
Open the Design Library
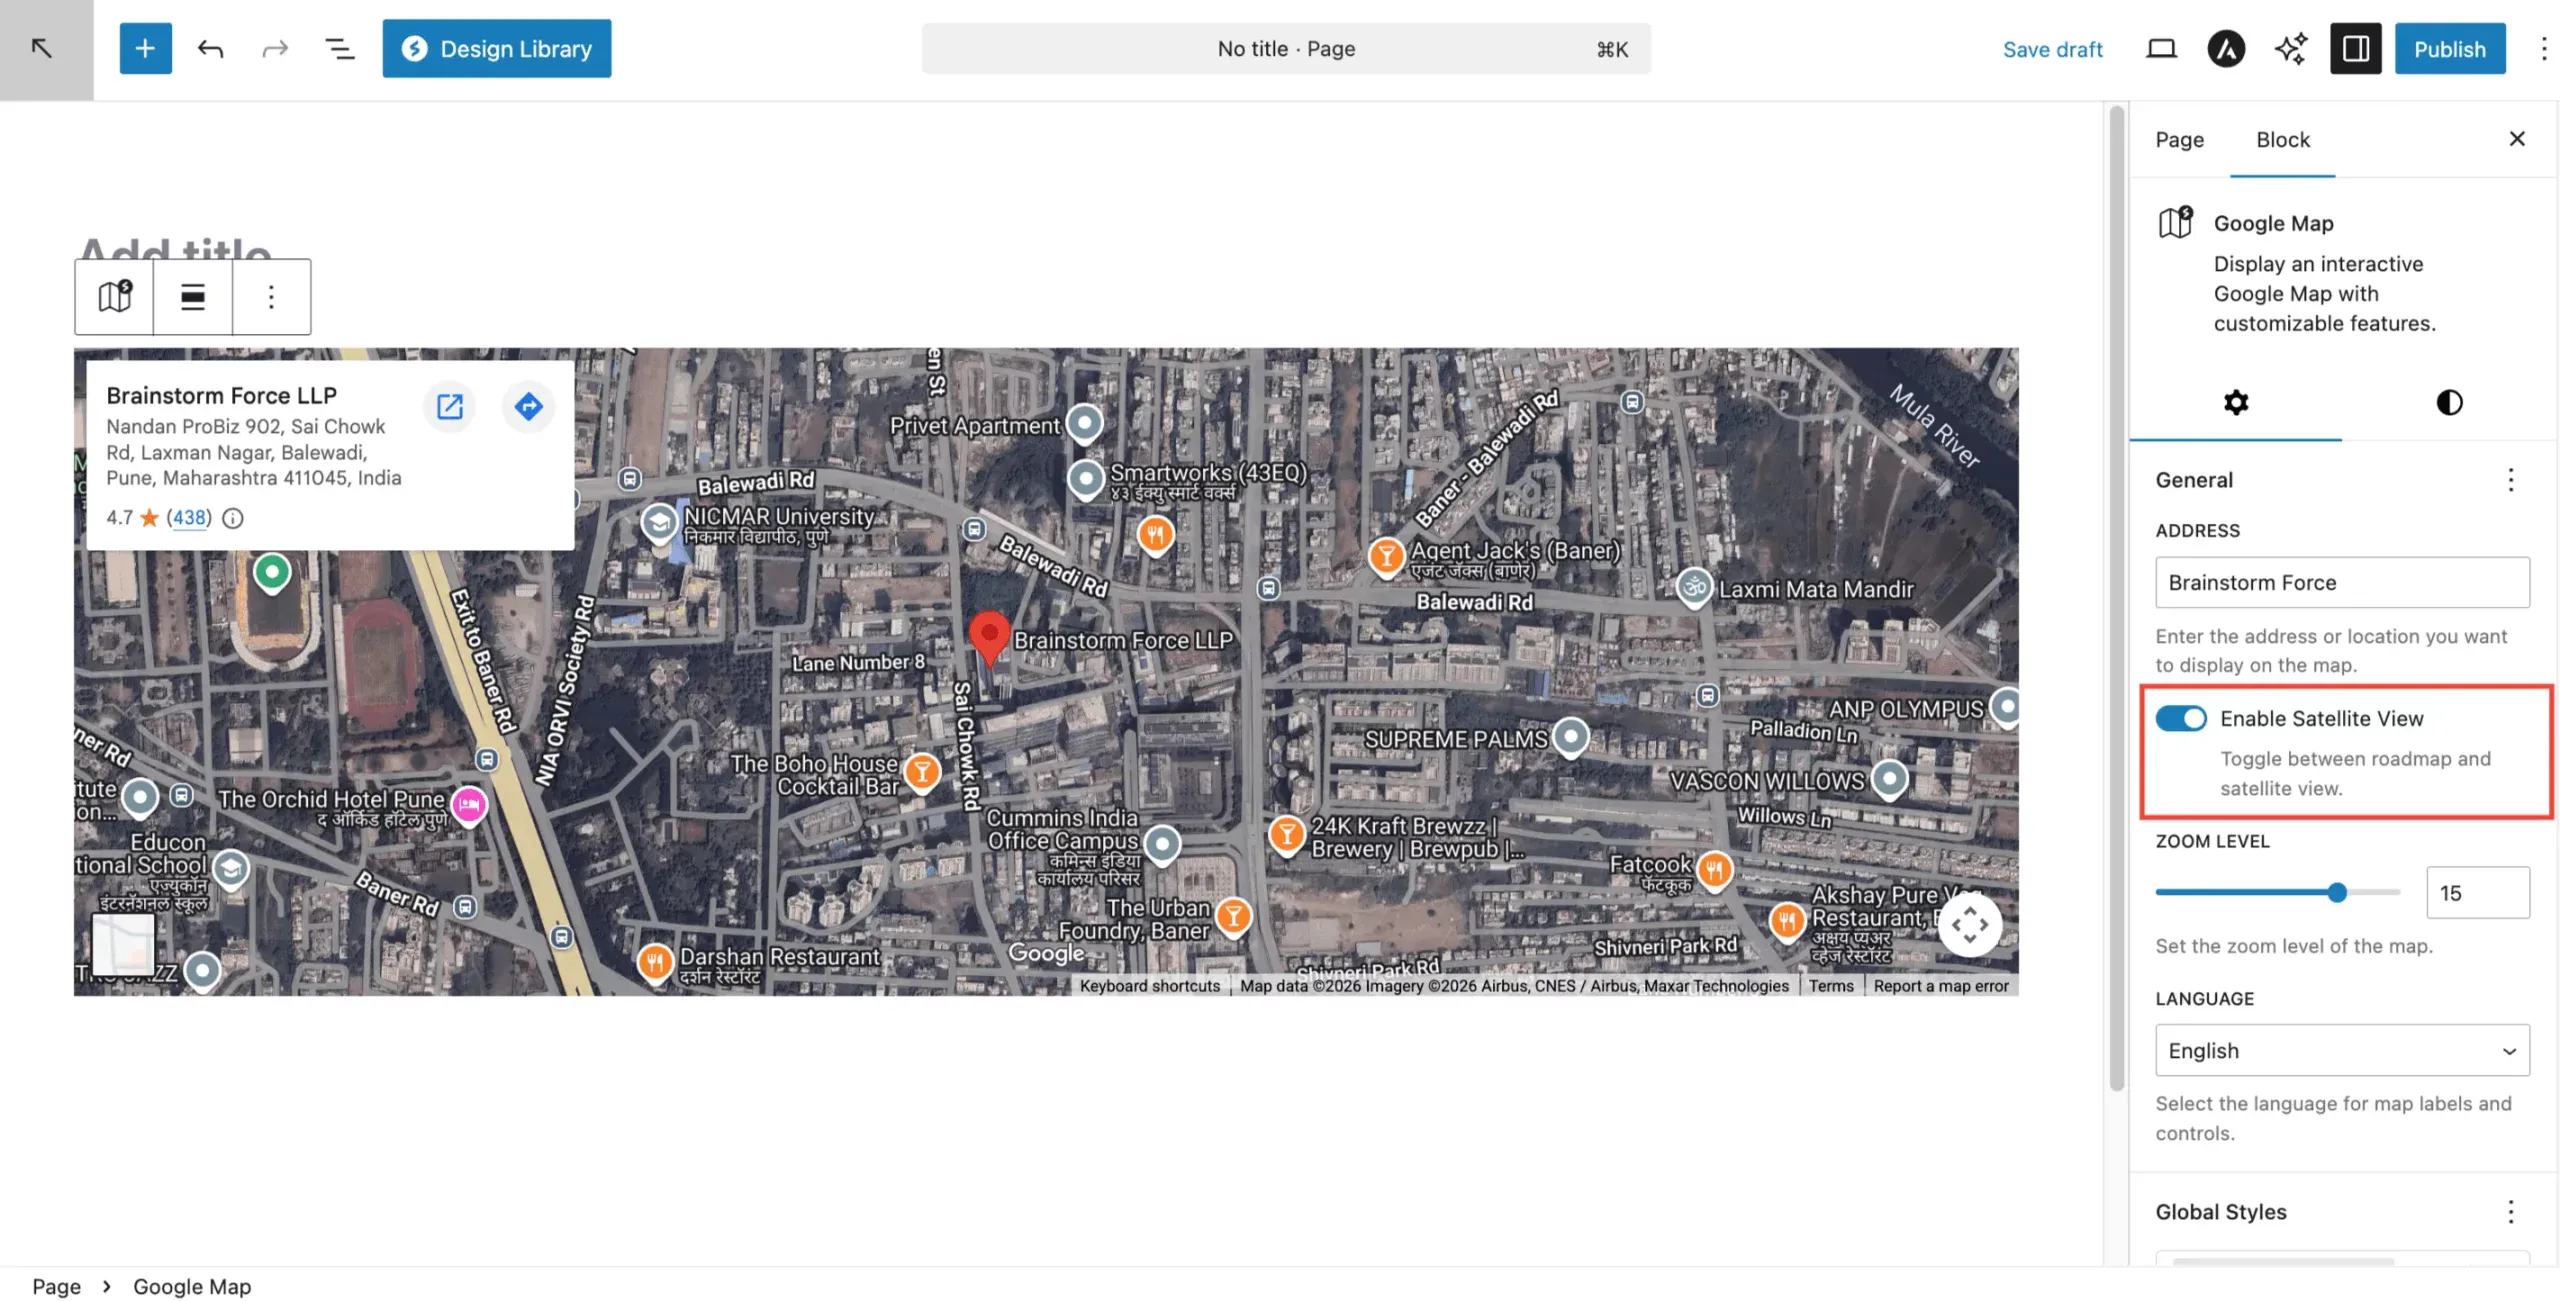(497, 48)
